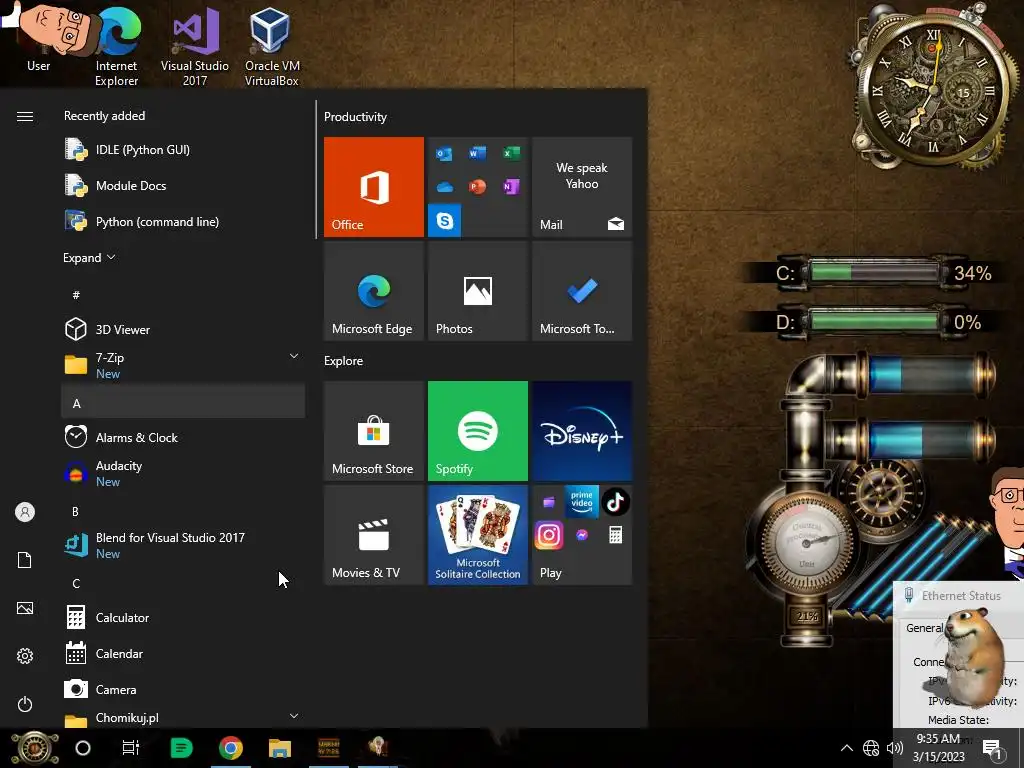Open Microsoft Solitaire Collection tile
This screenshot has height=768, width=1024.
pyautogui.click(x=477, y=535)
